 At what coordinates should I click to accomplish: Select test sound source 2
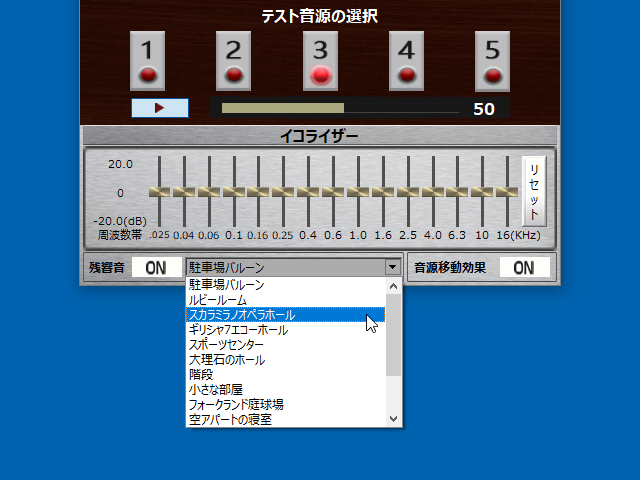tap(234, 60)
